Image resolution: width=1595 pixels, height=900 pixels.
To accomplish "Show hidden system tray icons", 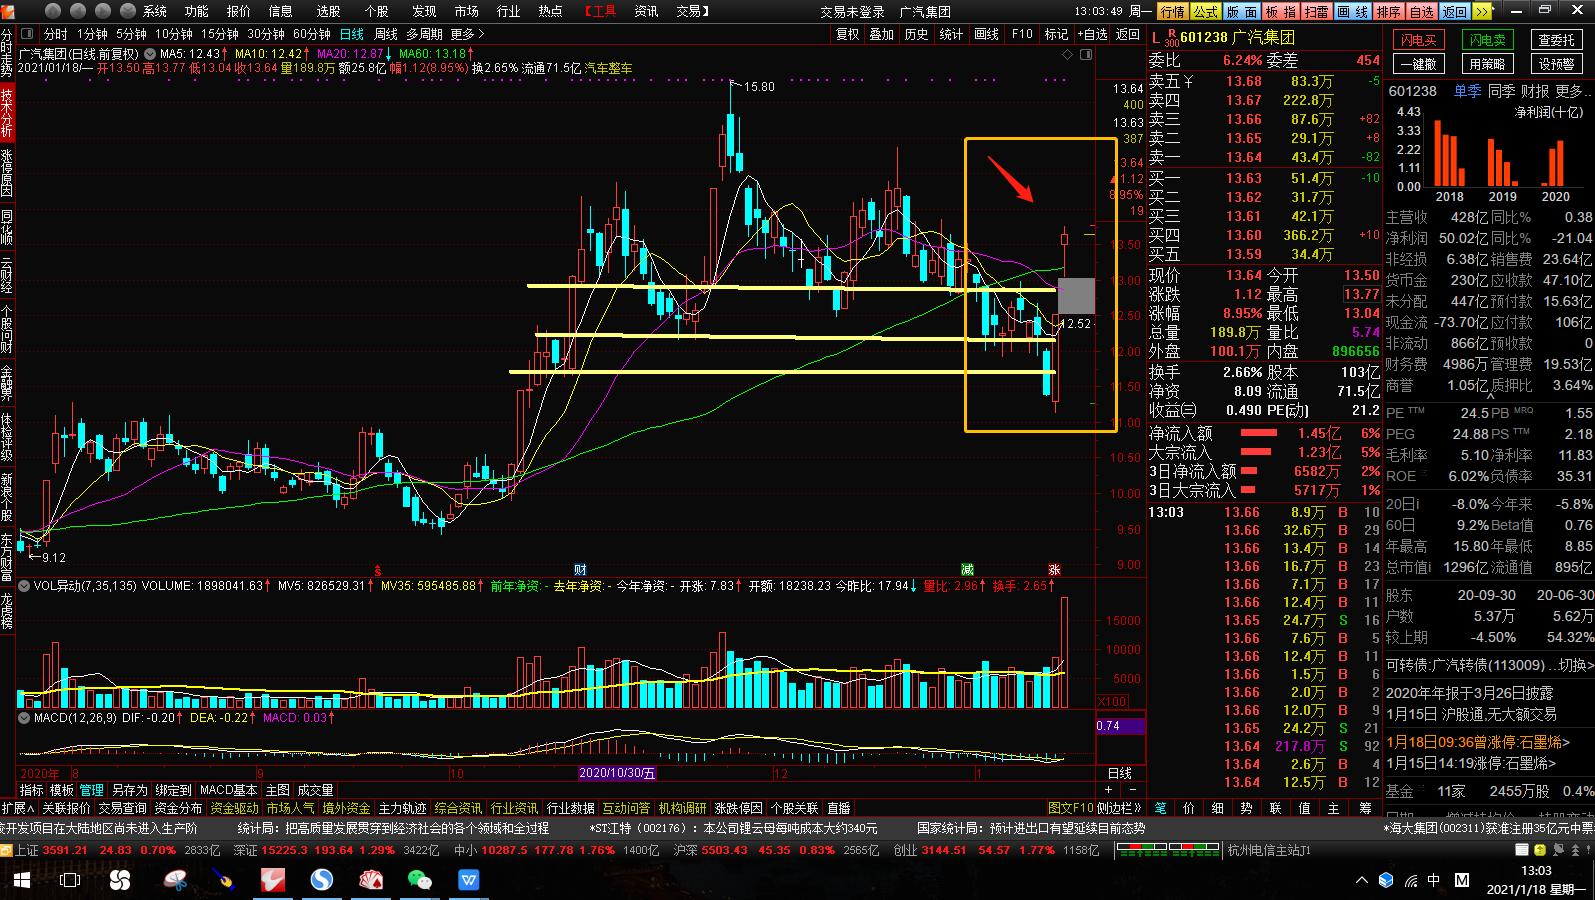I will click(x=1361, y=881).
